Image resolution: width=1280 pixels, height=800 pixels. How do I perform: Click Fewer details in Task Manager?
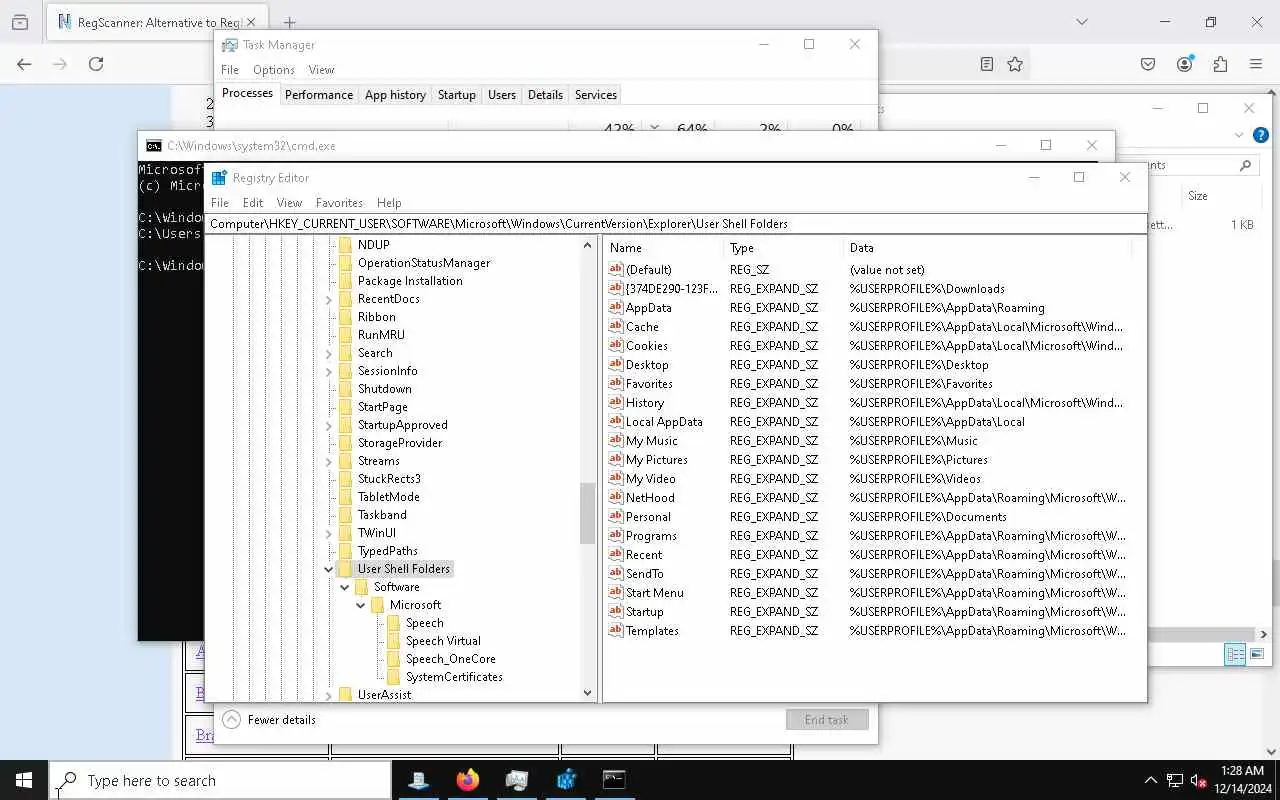coord(269,719)
